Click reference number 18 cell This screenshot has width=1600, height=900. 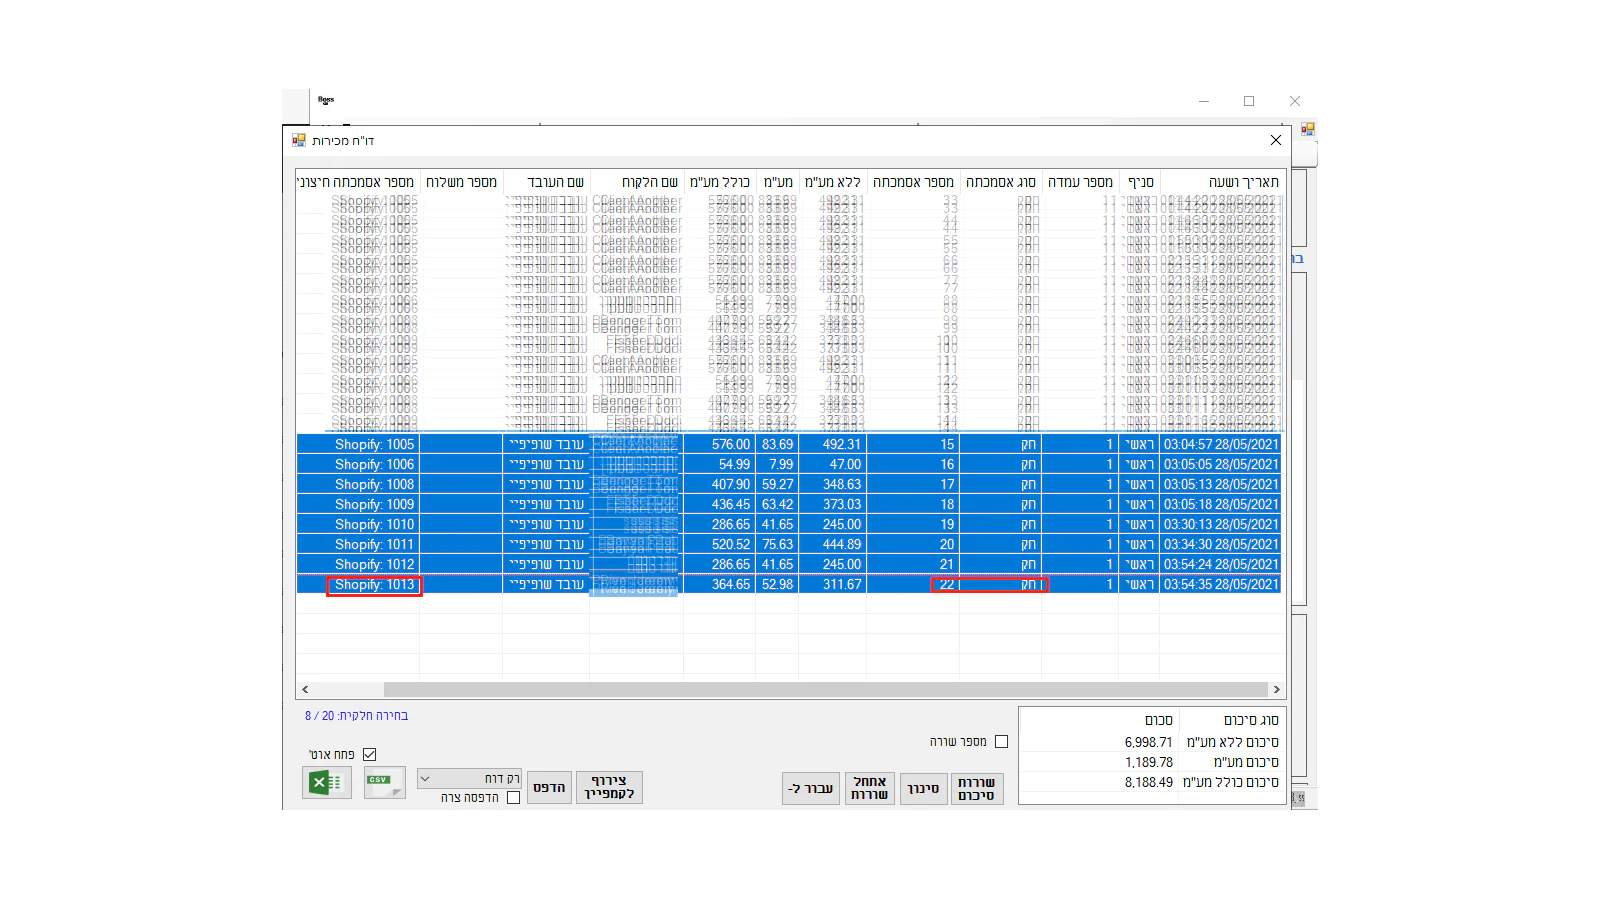click(x=913, y=504)
